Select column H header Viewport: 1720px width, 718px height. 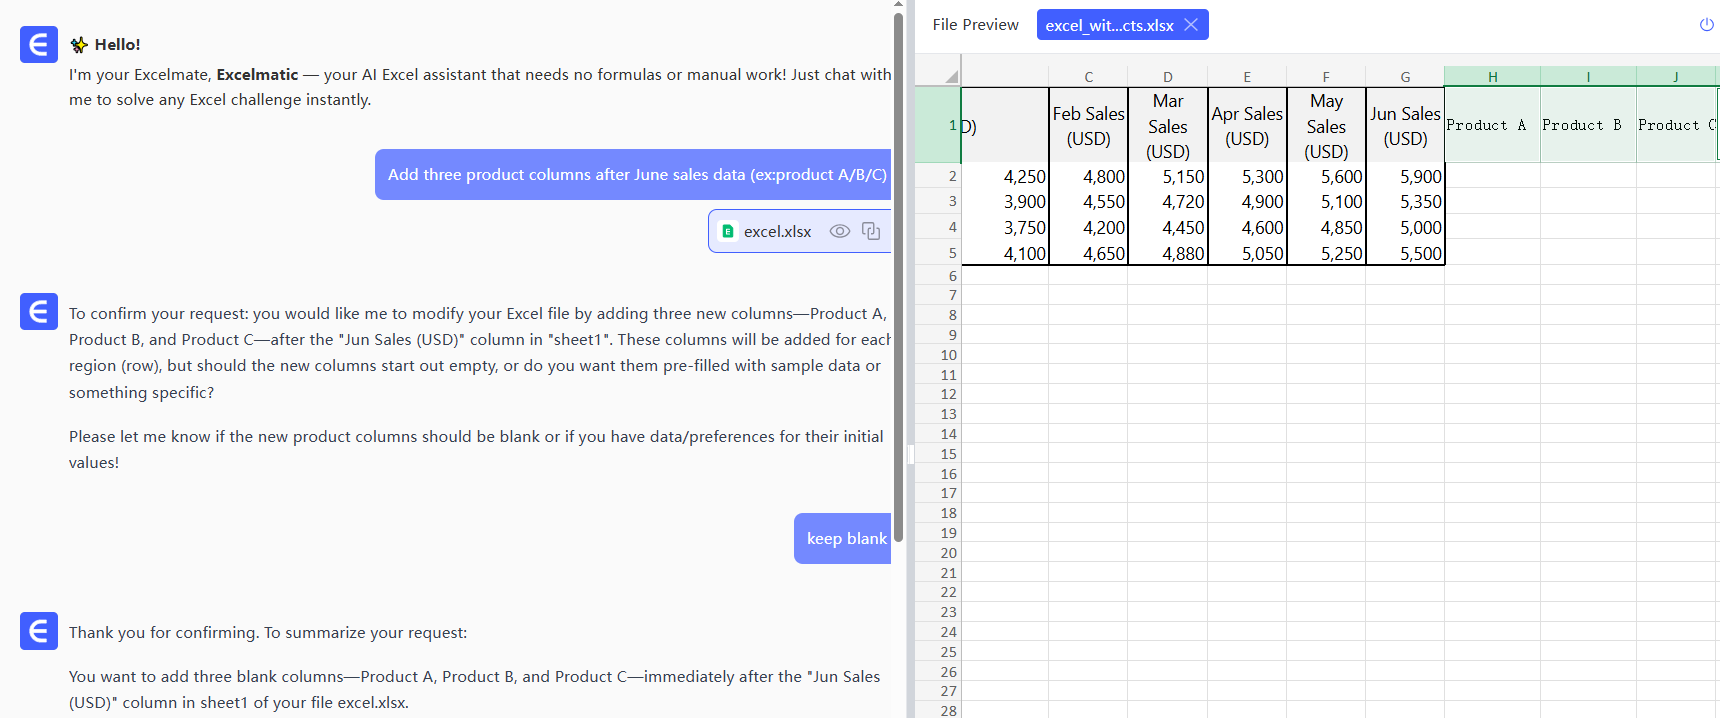1492,77
